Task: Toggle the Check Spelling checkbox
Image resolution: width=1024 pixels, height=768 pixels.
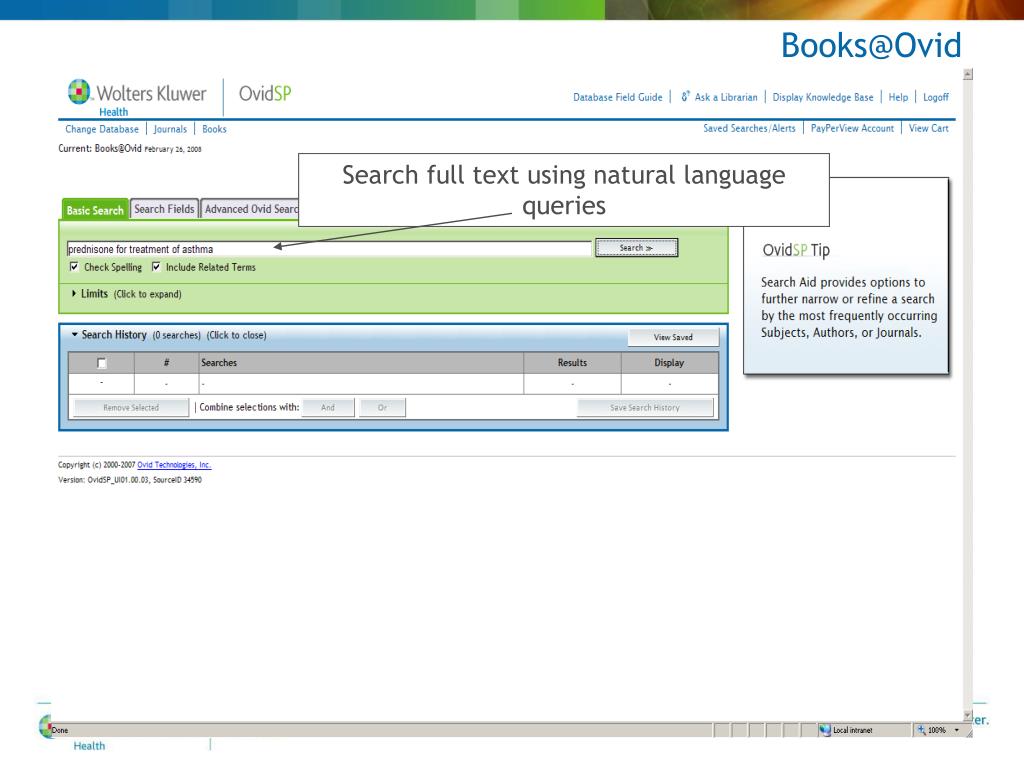Action: [x=74, y=266]
